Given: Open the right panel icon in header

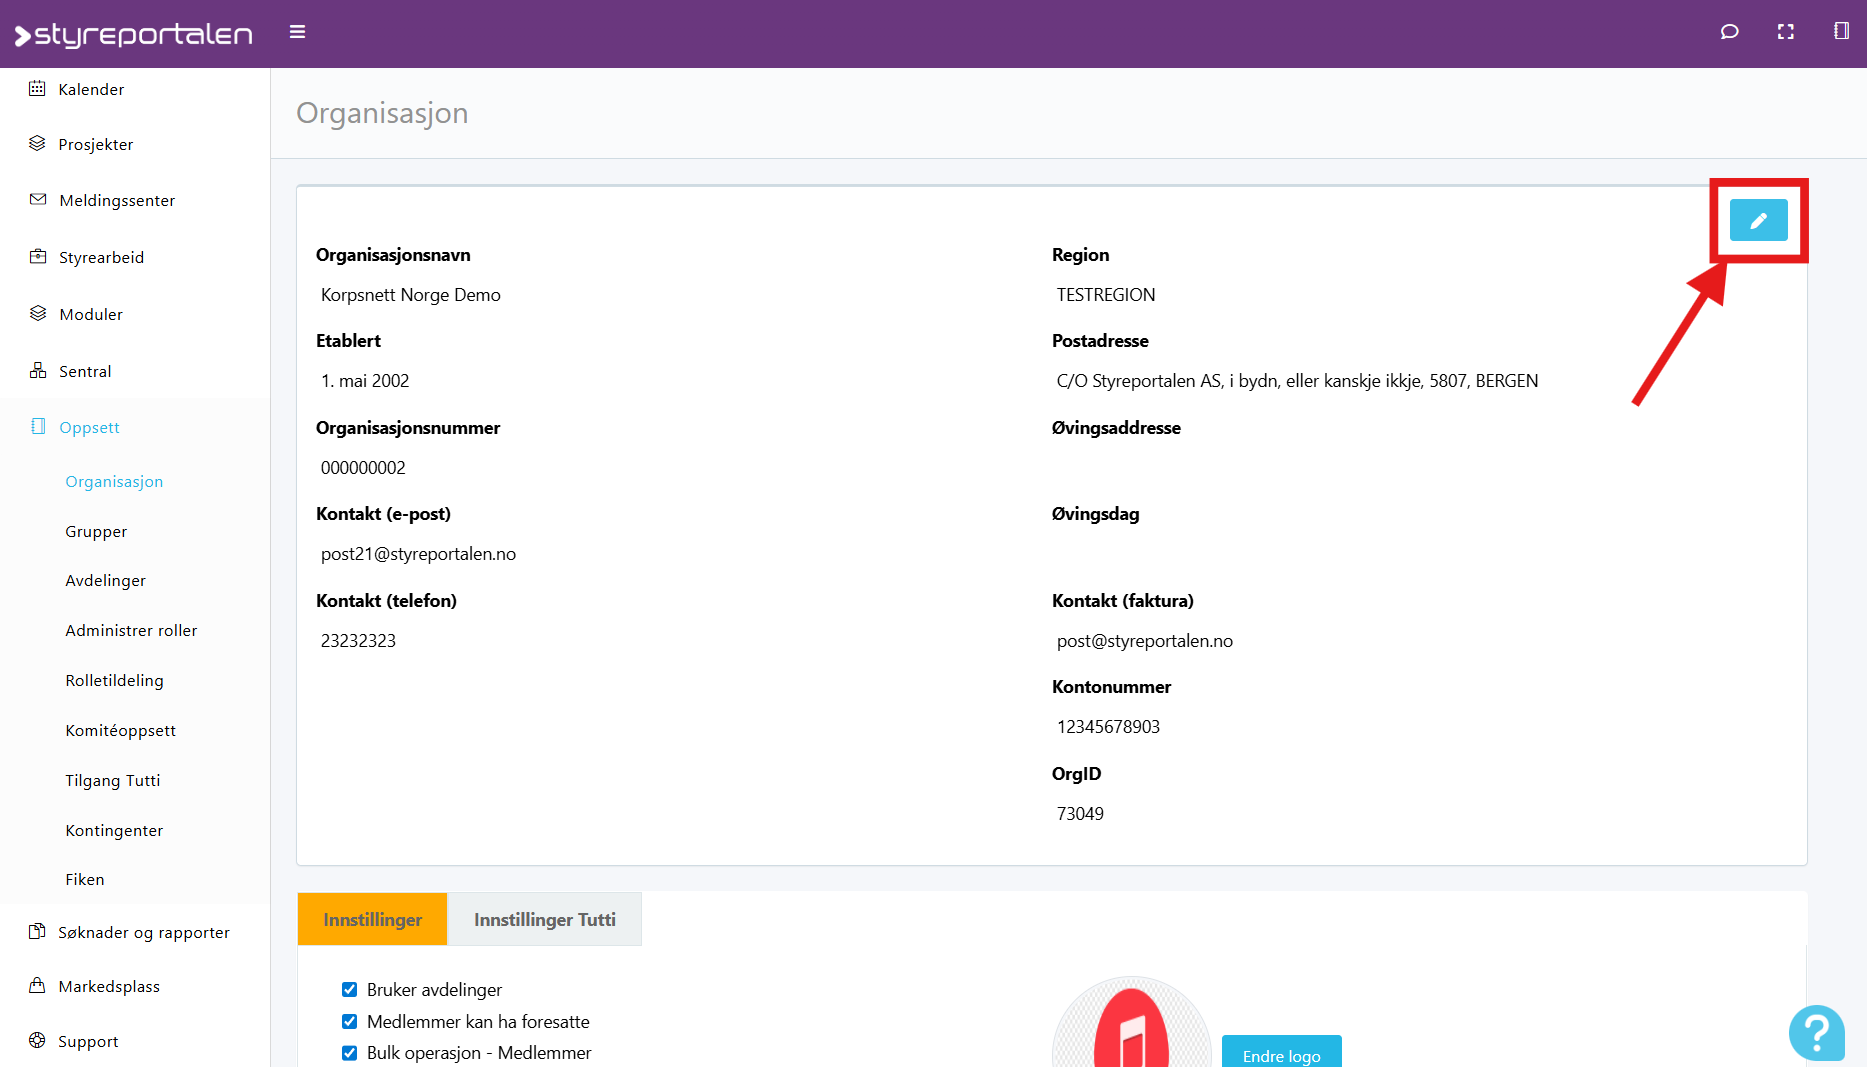Looking at the screenshot, I should [1841, 32].
